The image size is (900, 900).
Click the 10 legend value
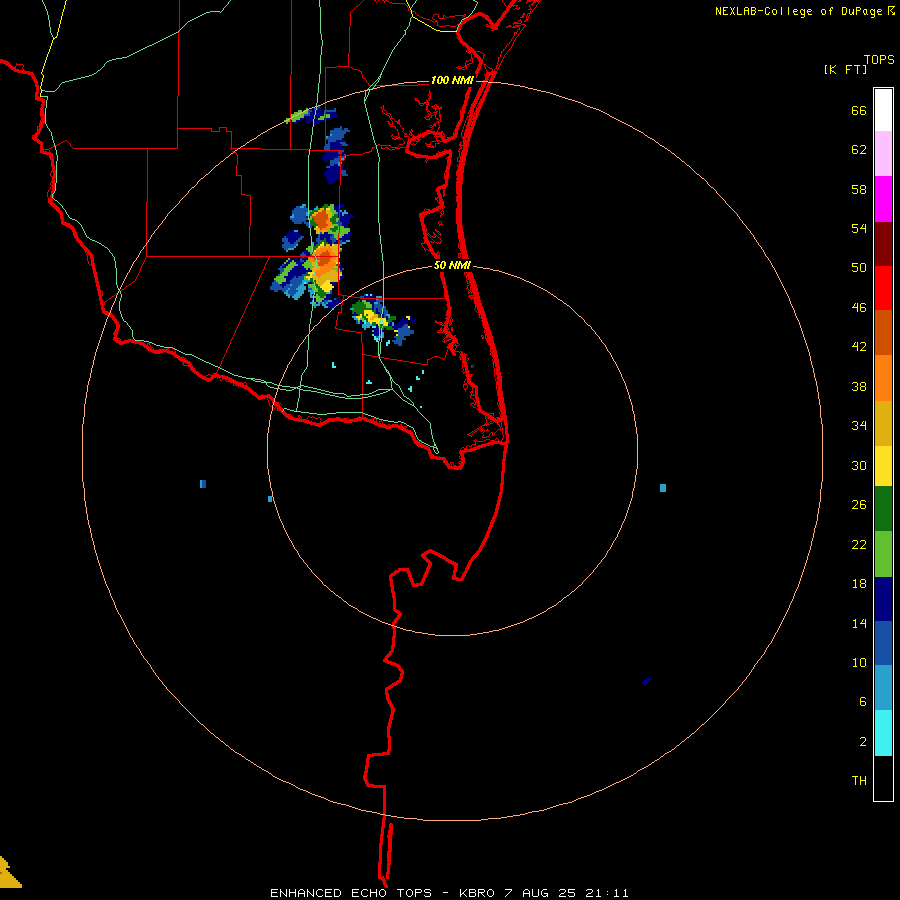[x=859, y=662]
